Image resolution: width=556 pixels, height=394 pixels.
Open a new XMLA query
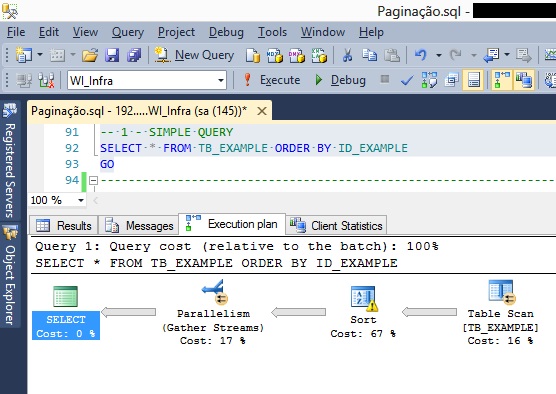point(319,55)
